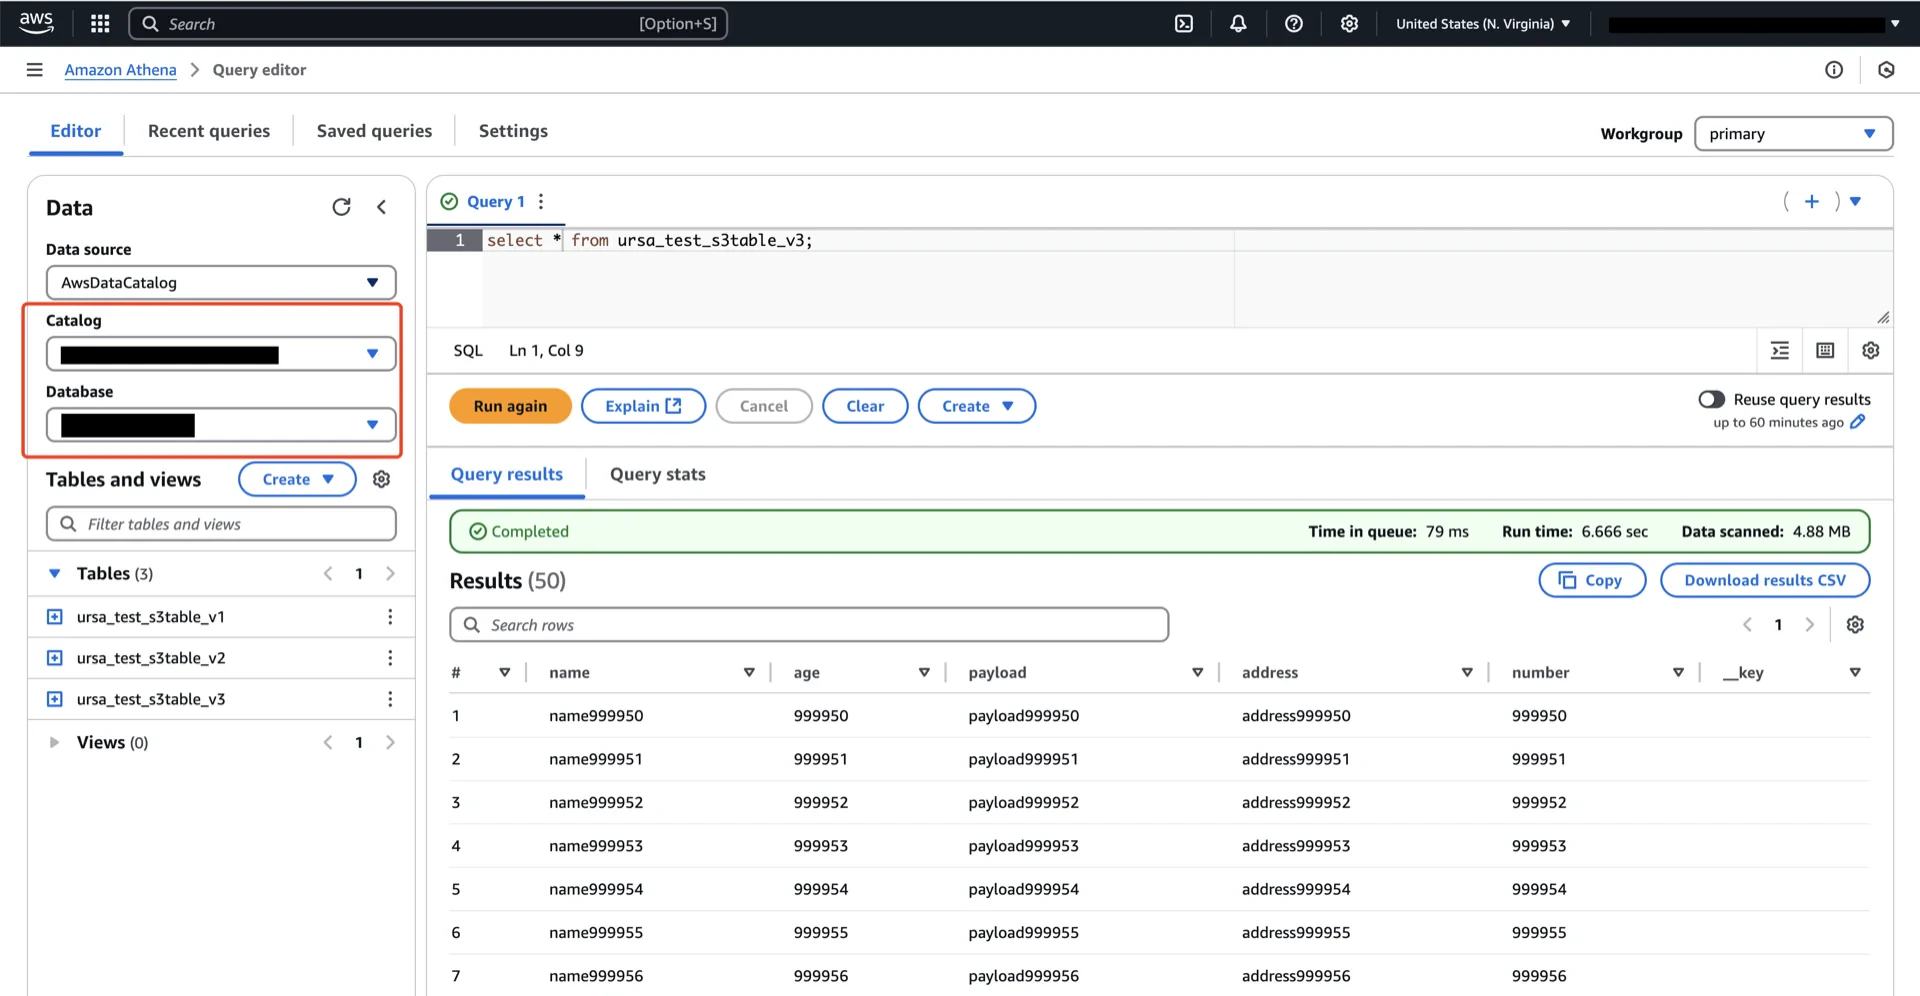
Task: Go to previous results page
Action: [1747, 625]
